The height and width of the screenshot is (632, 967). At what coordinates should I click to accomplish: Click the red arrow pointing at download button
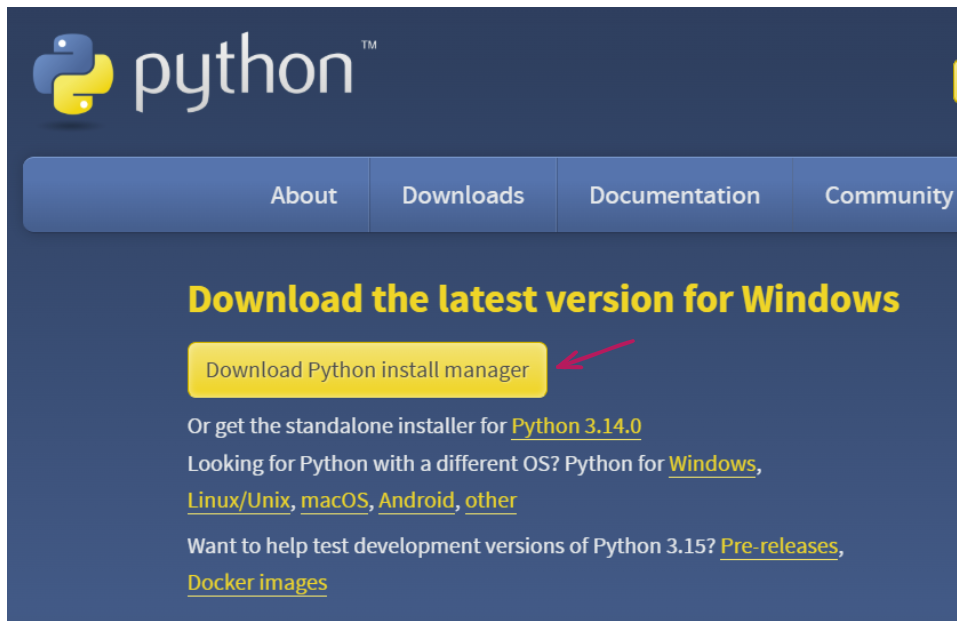[x=595, y=354]
